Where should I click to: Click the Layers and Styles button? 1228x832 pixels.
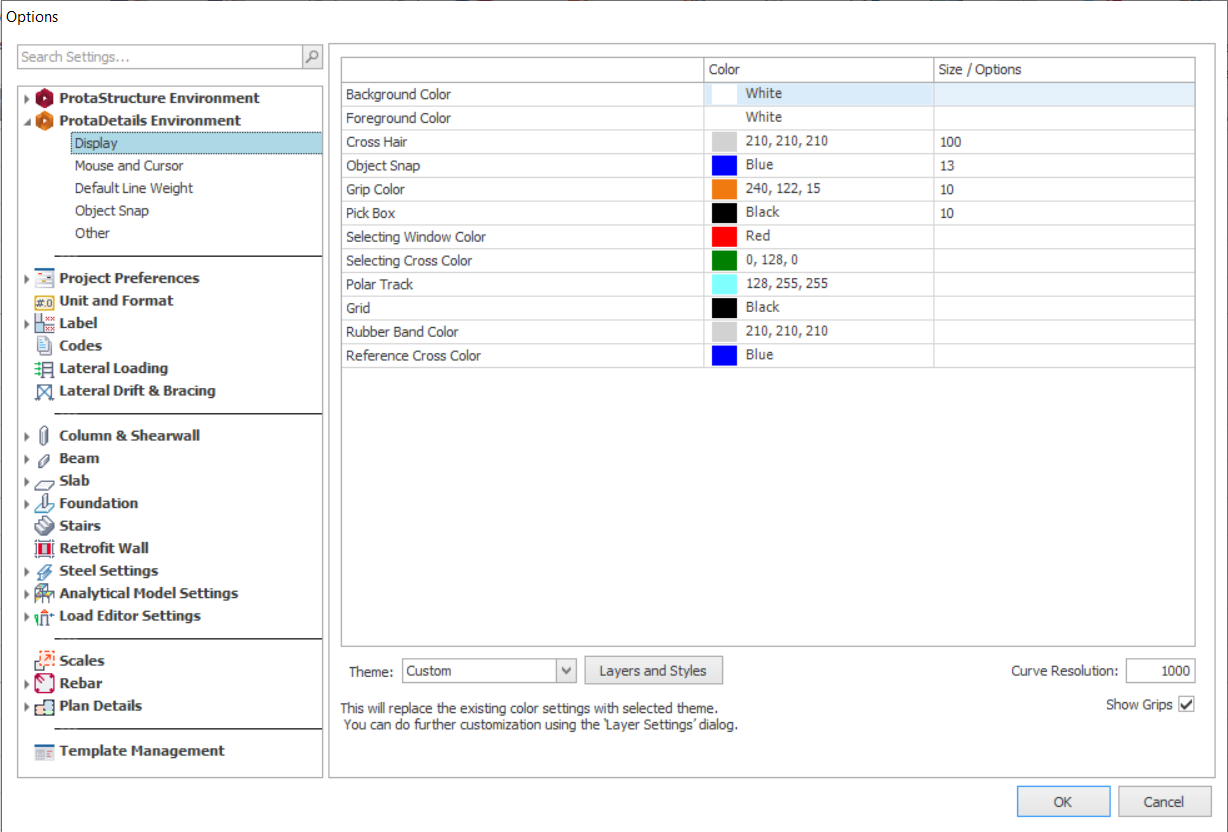click(653, 671)
